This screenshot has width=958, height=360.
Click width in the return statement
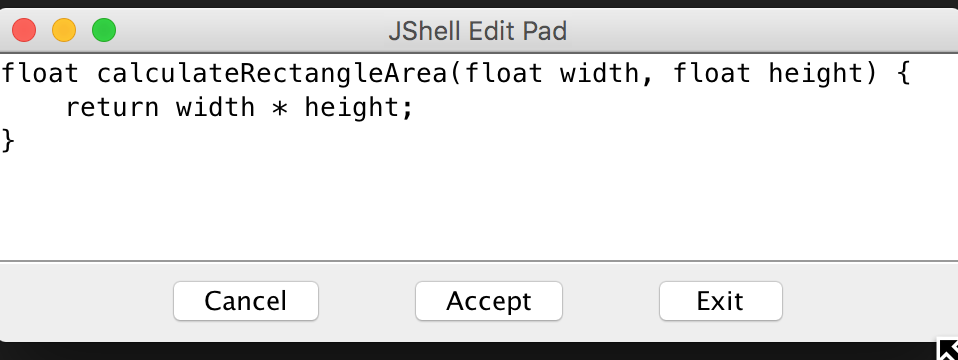[x=215, y=108]
